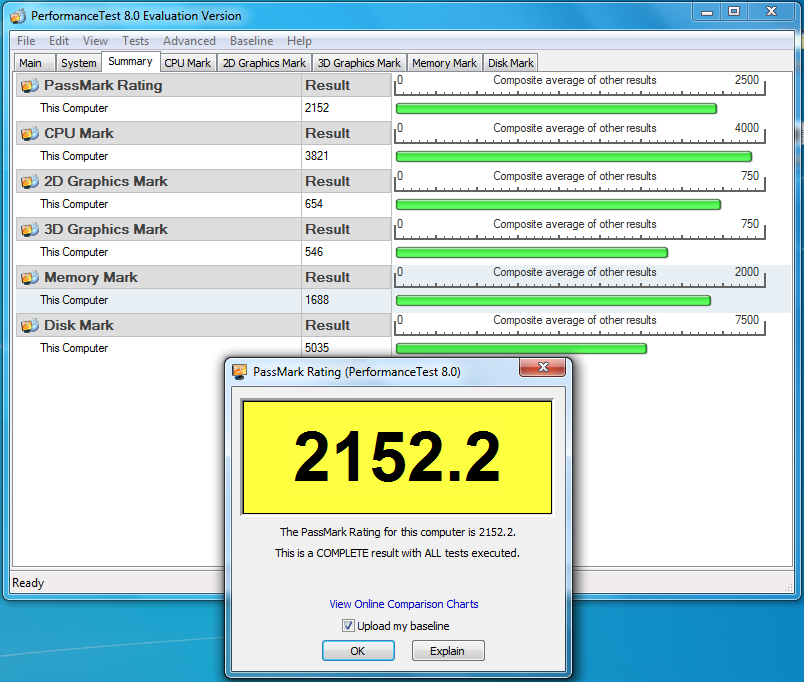804x682 pixels.
Task: Click PassMark Rating dialog title icon
Action: [239, 372]
